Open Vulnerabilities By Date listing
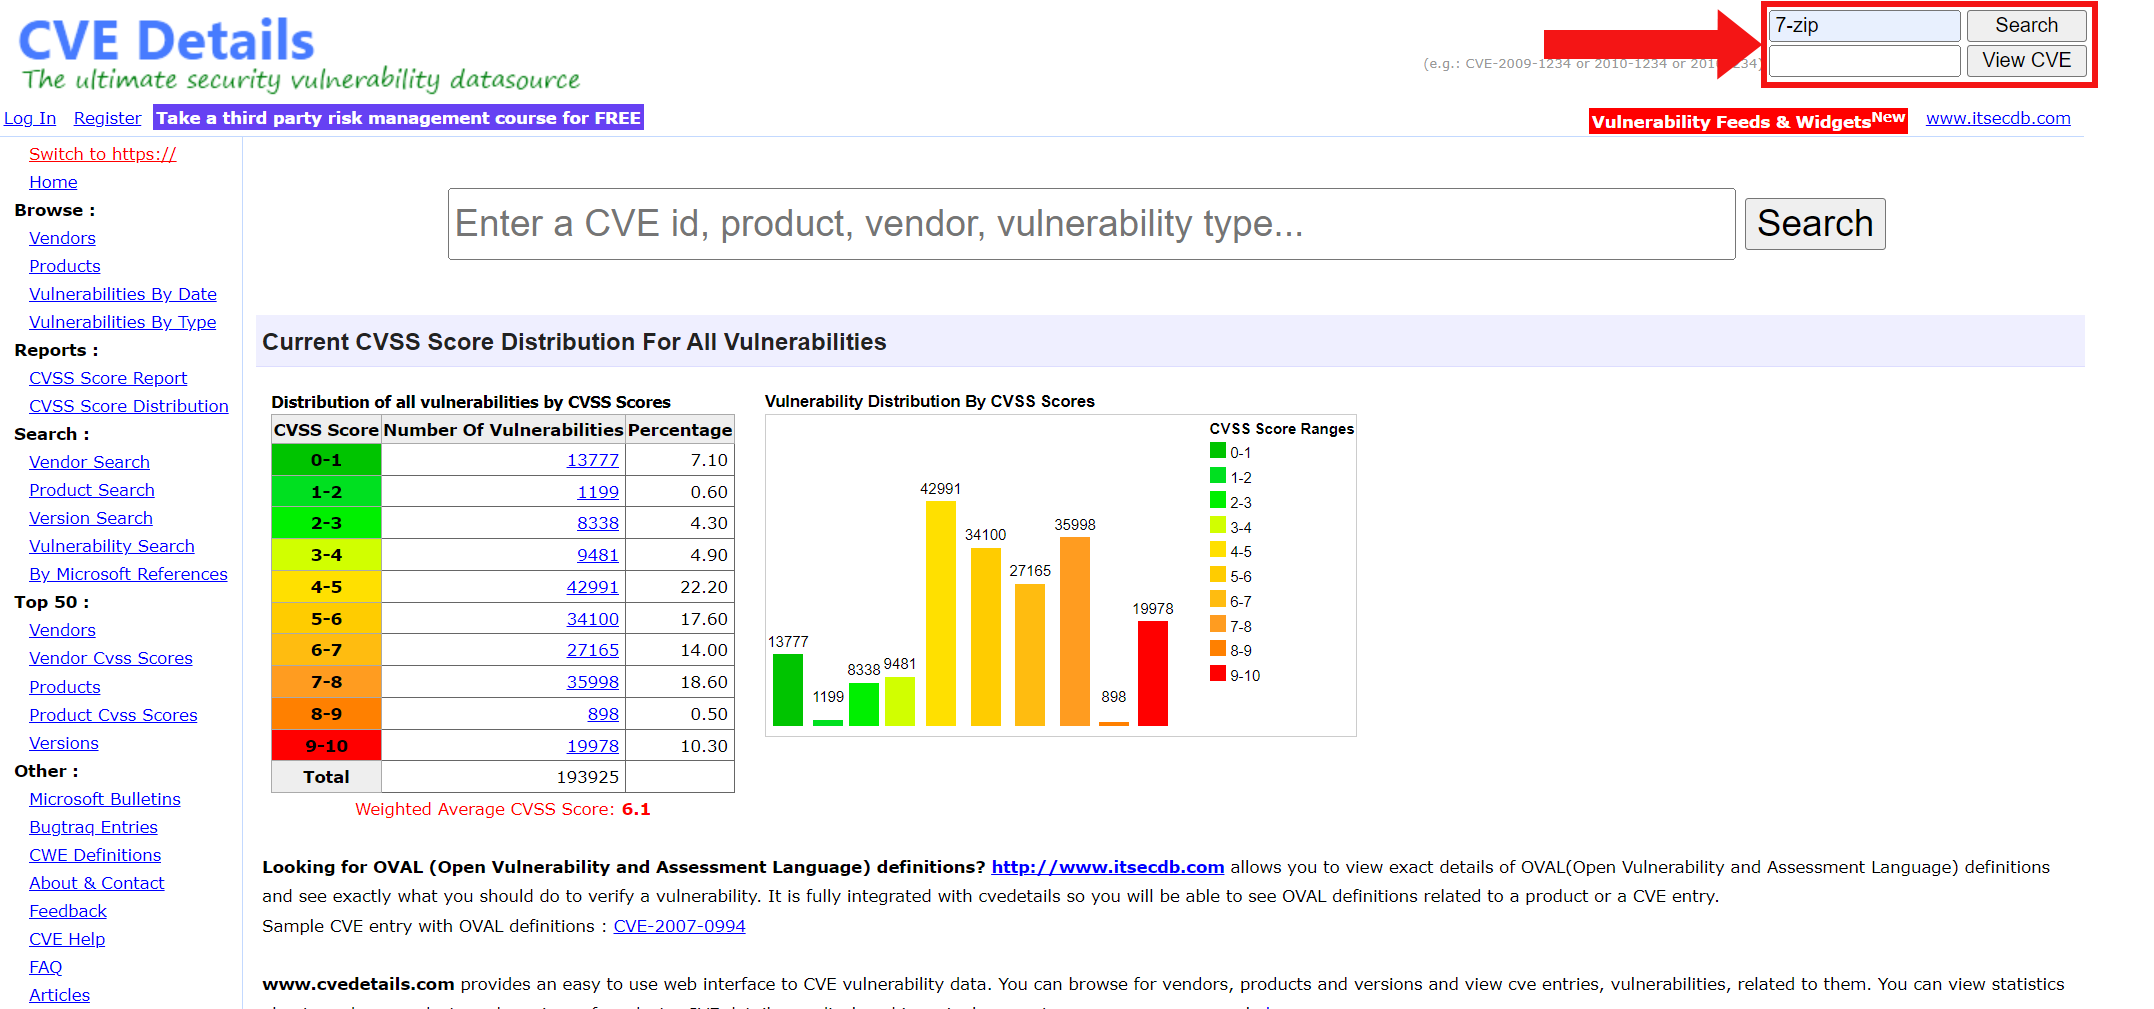 click(122, 294)
